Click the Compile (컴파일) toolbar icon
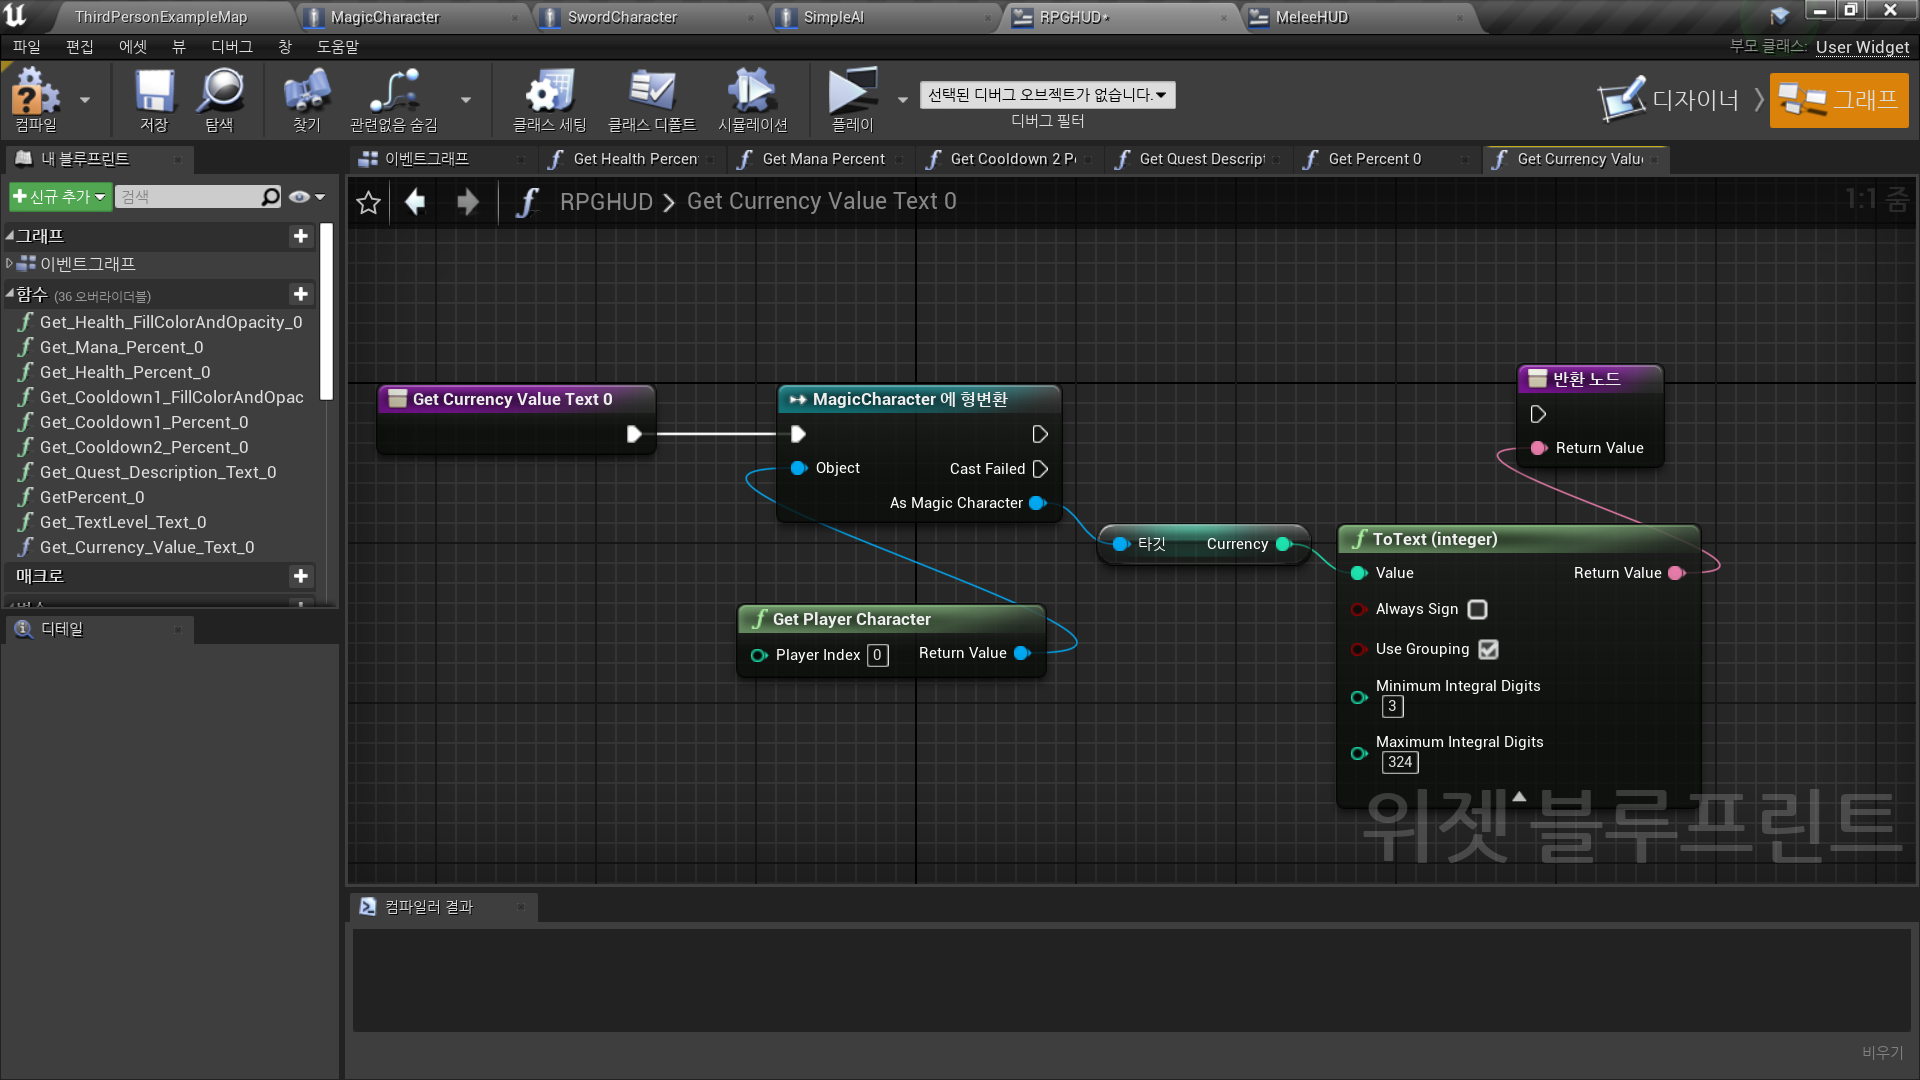1920x1080 pixels. point(36,92)
